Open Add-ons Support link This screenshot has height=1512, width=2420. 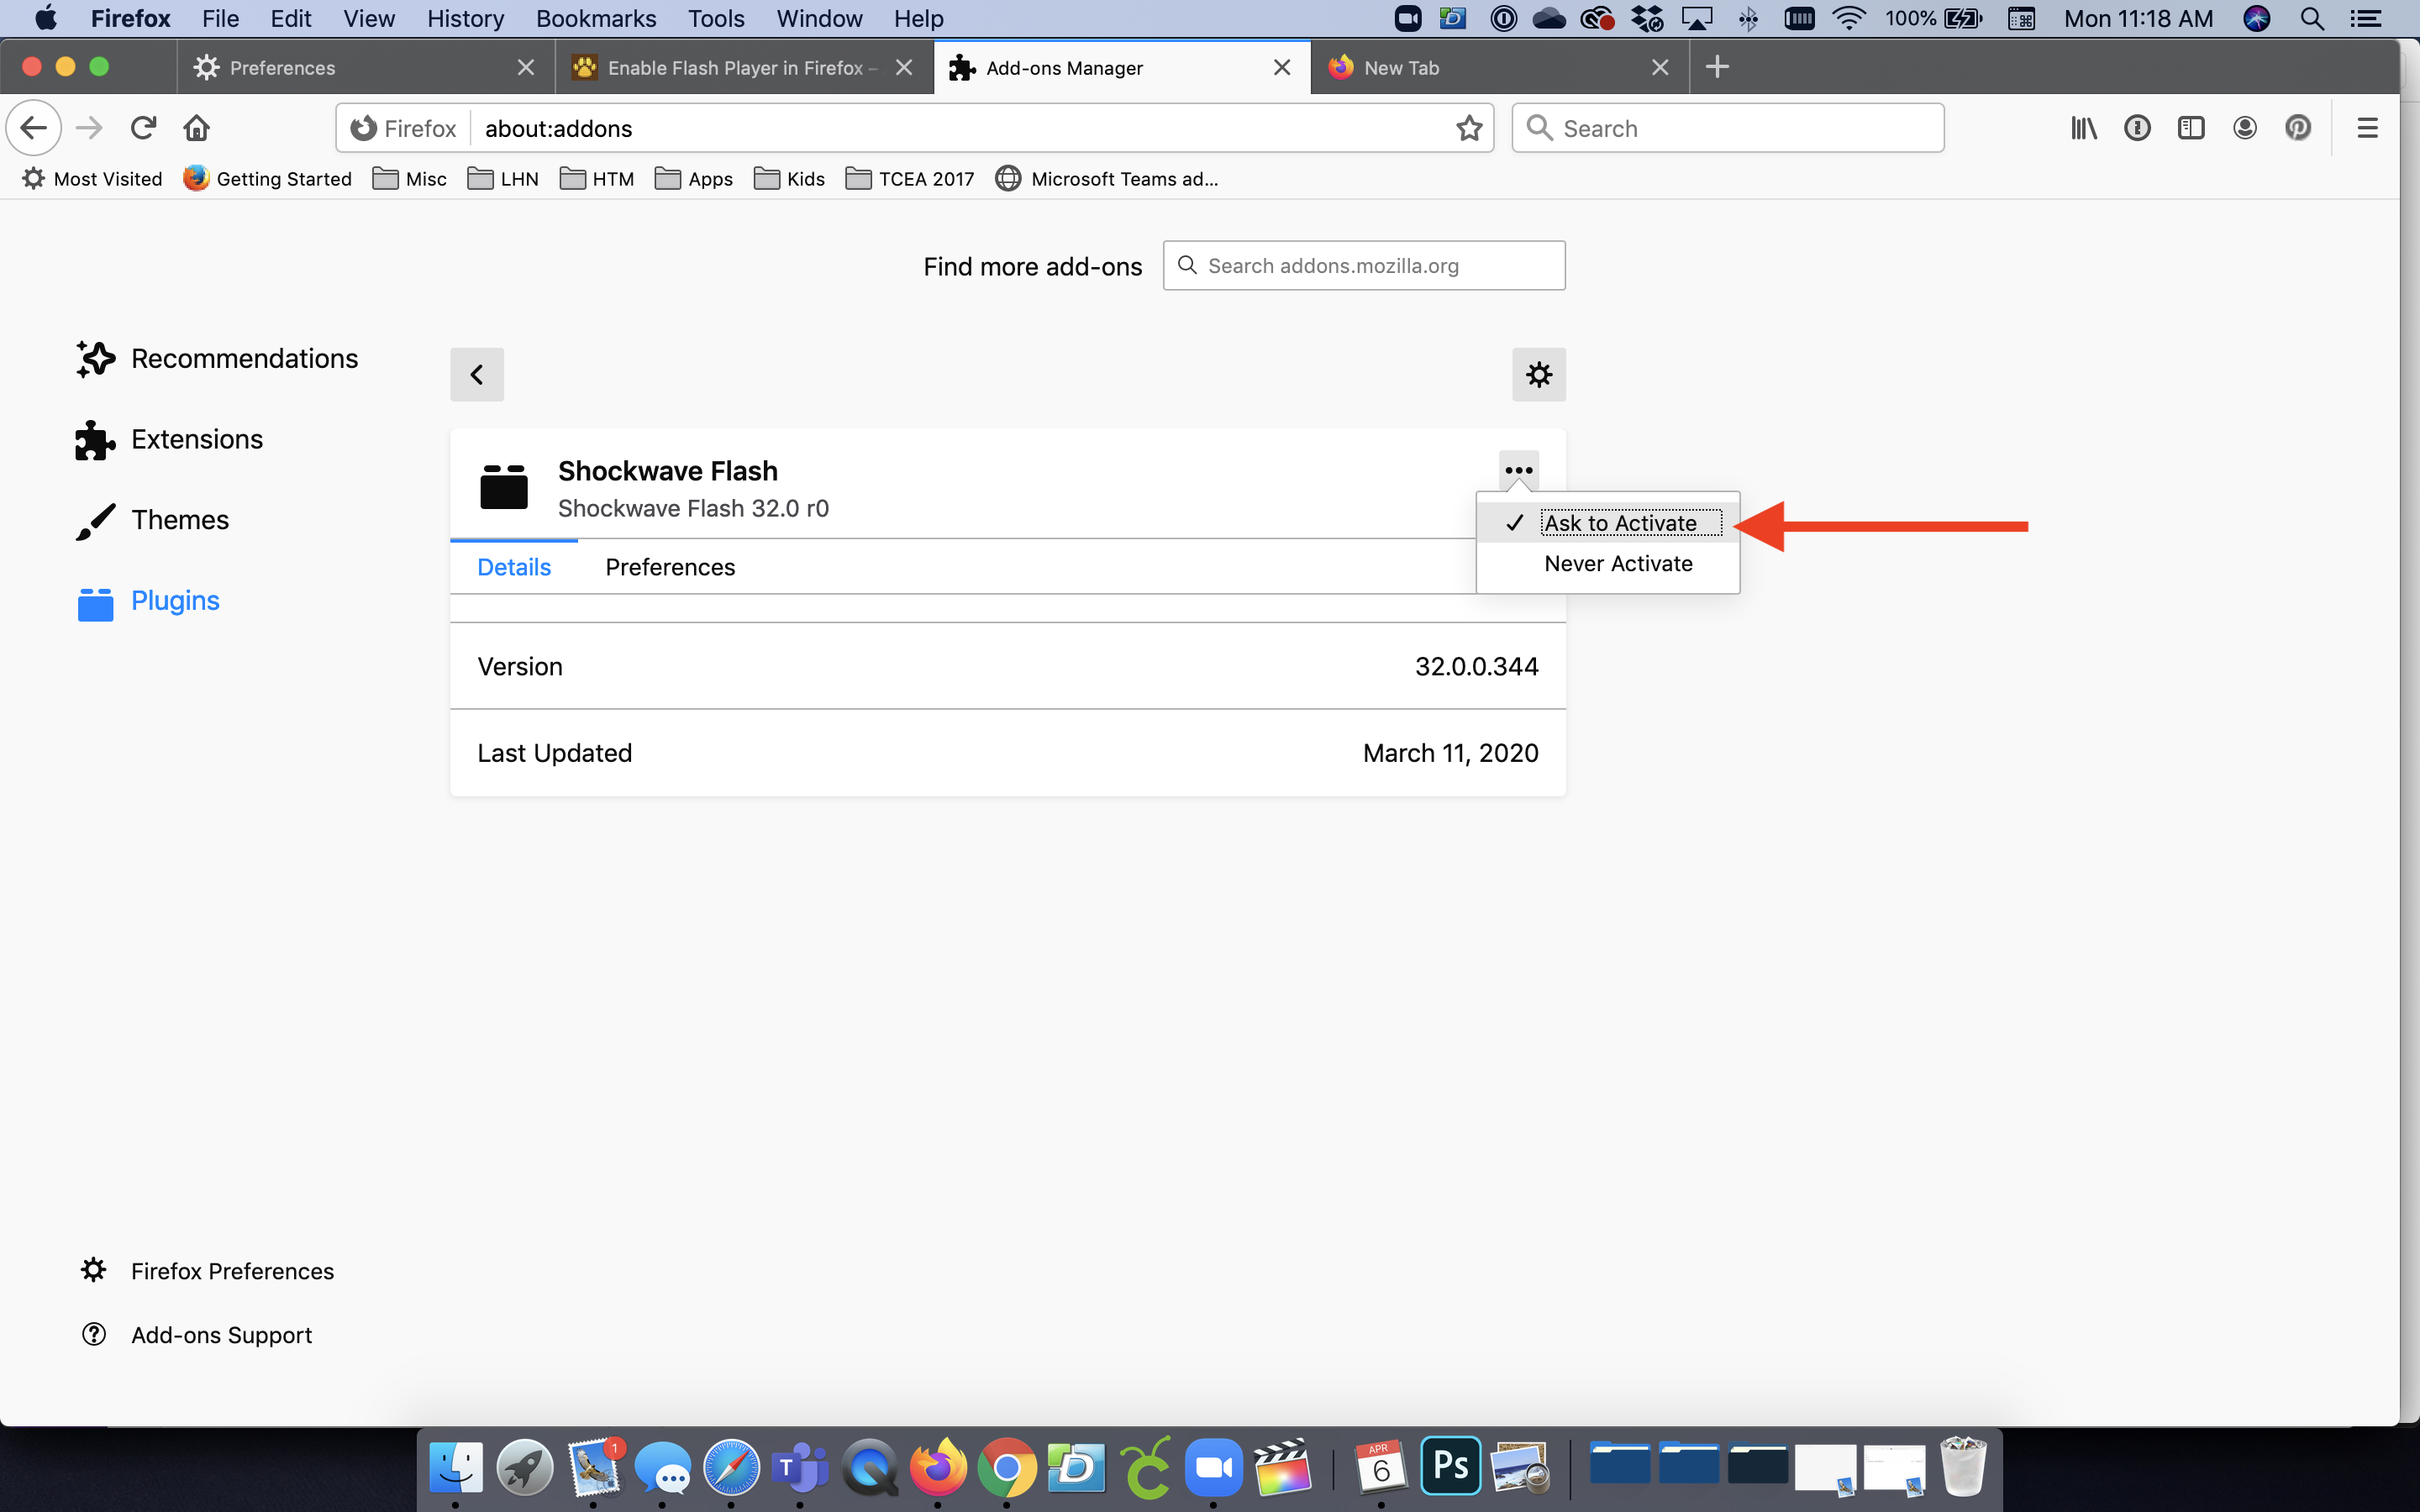(196, 1335)
